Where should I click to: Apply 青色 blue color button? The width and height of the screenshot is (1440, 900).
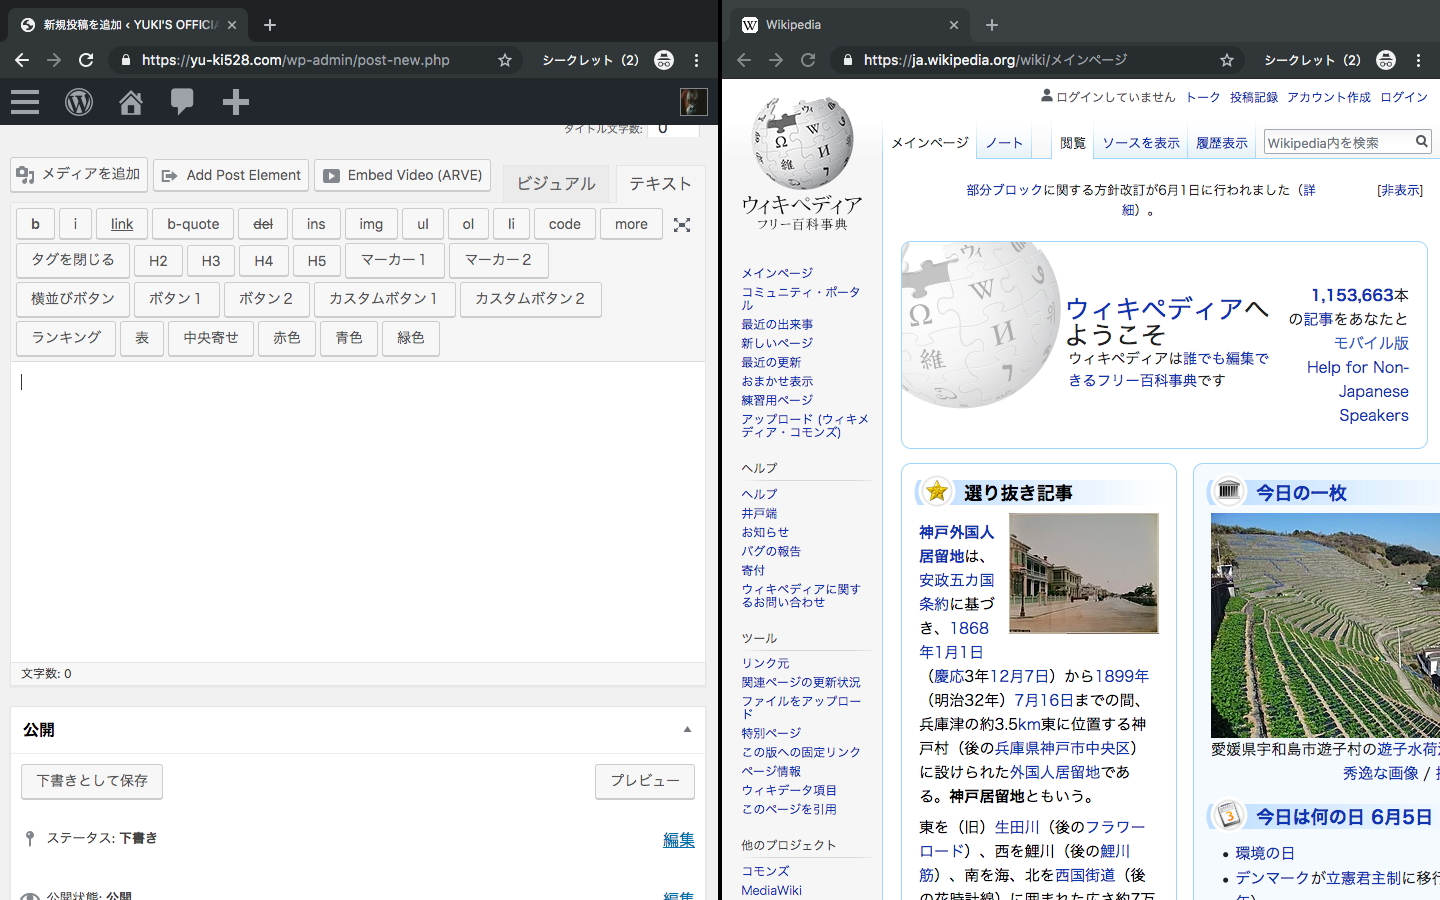349,338
